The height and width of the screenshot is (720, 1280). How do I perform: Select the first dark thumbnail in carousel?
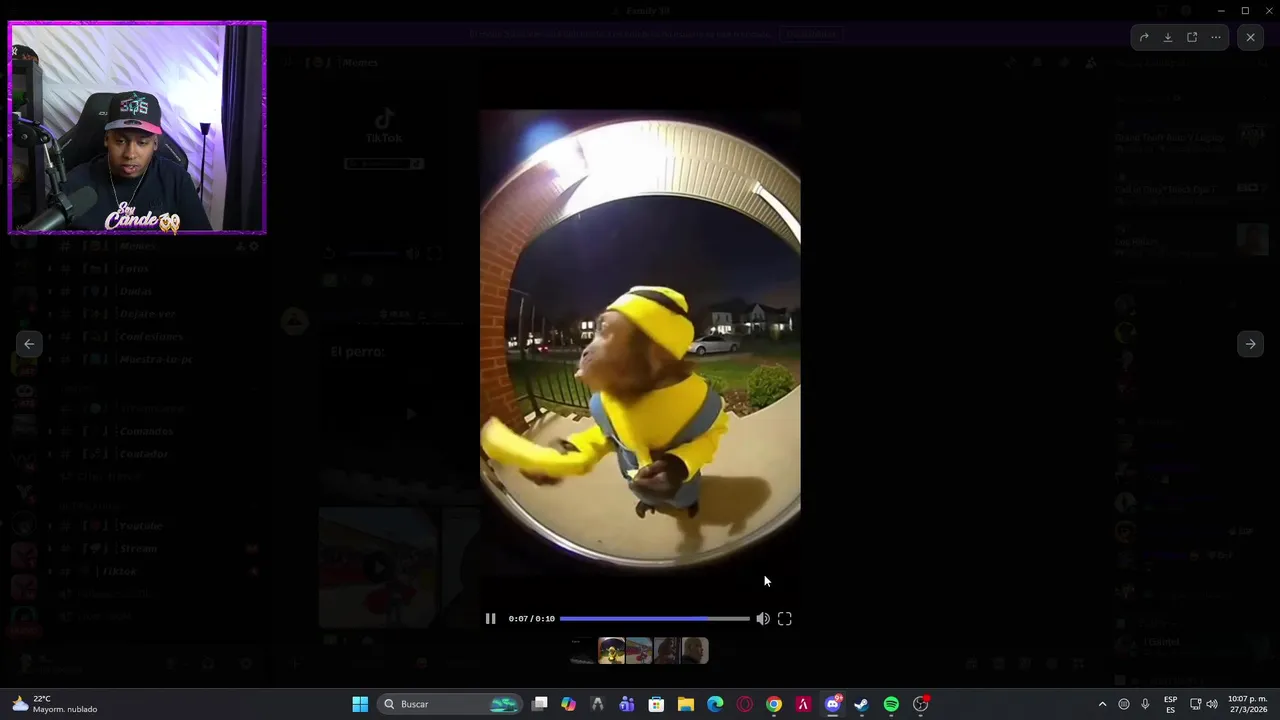(x=583, y=651)
